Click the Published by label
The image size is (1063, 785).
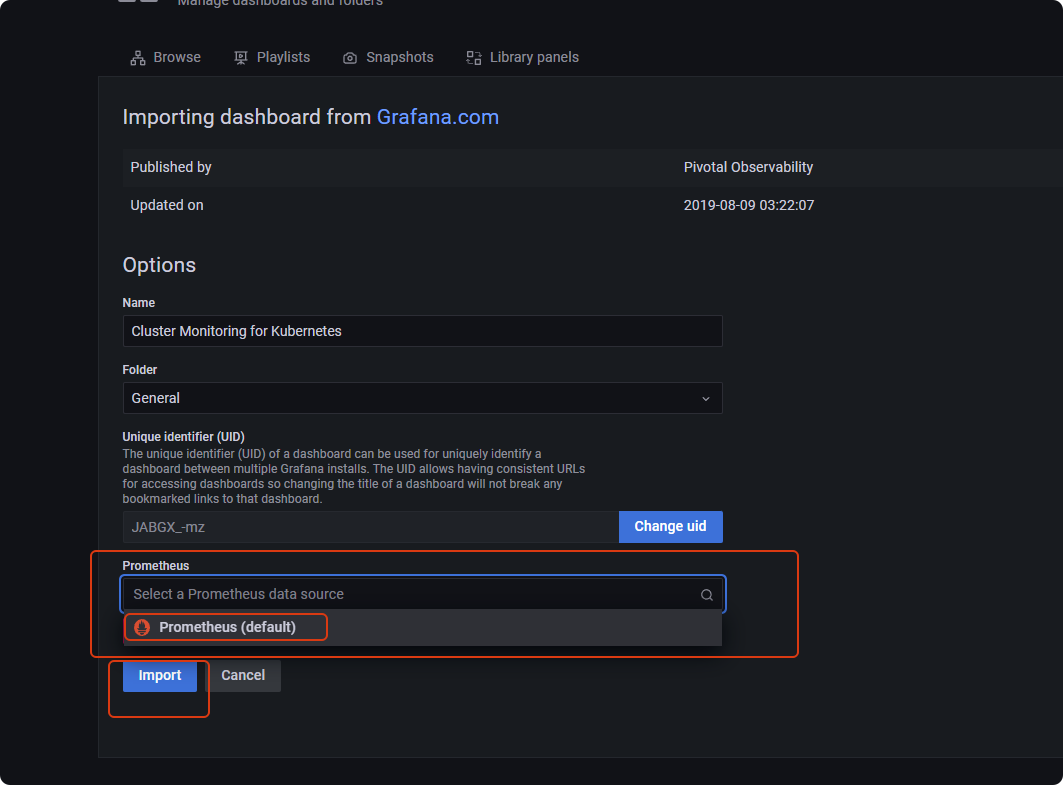(x=171, y=167)
